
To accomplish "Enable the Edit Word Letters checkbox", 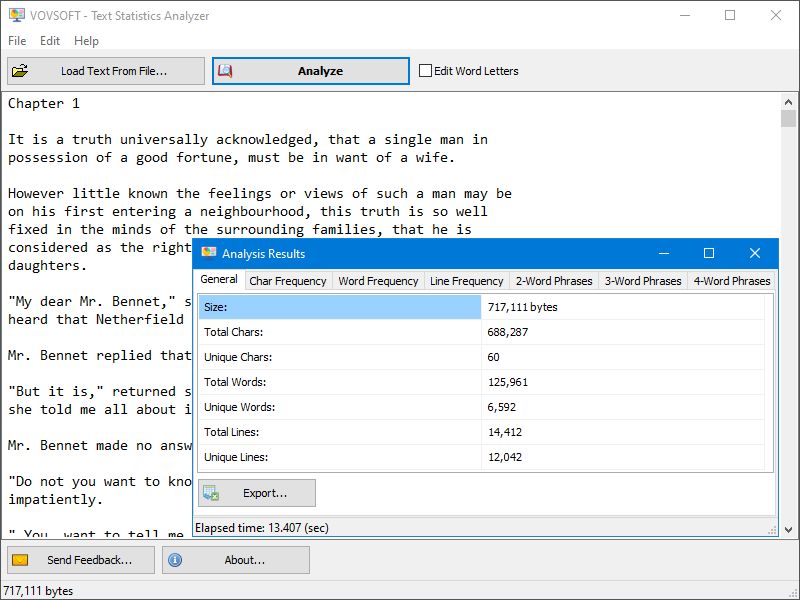I will tap(424, 70).
